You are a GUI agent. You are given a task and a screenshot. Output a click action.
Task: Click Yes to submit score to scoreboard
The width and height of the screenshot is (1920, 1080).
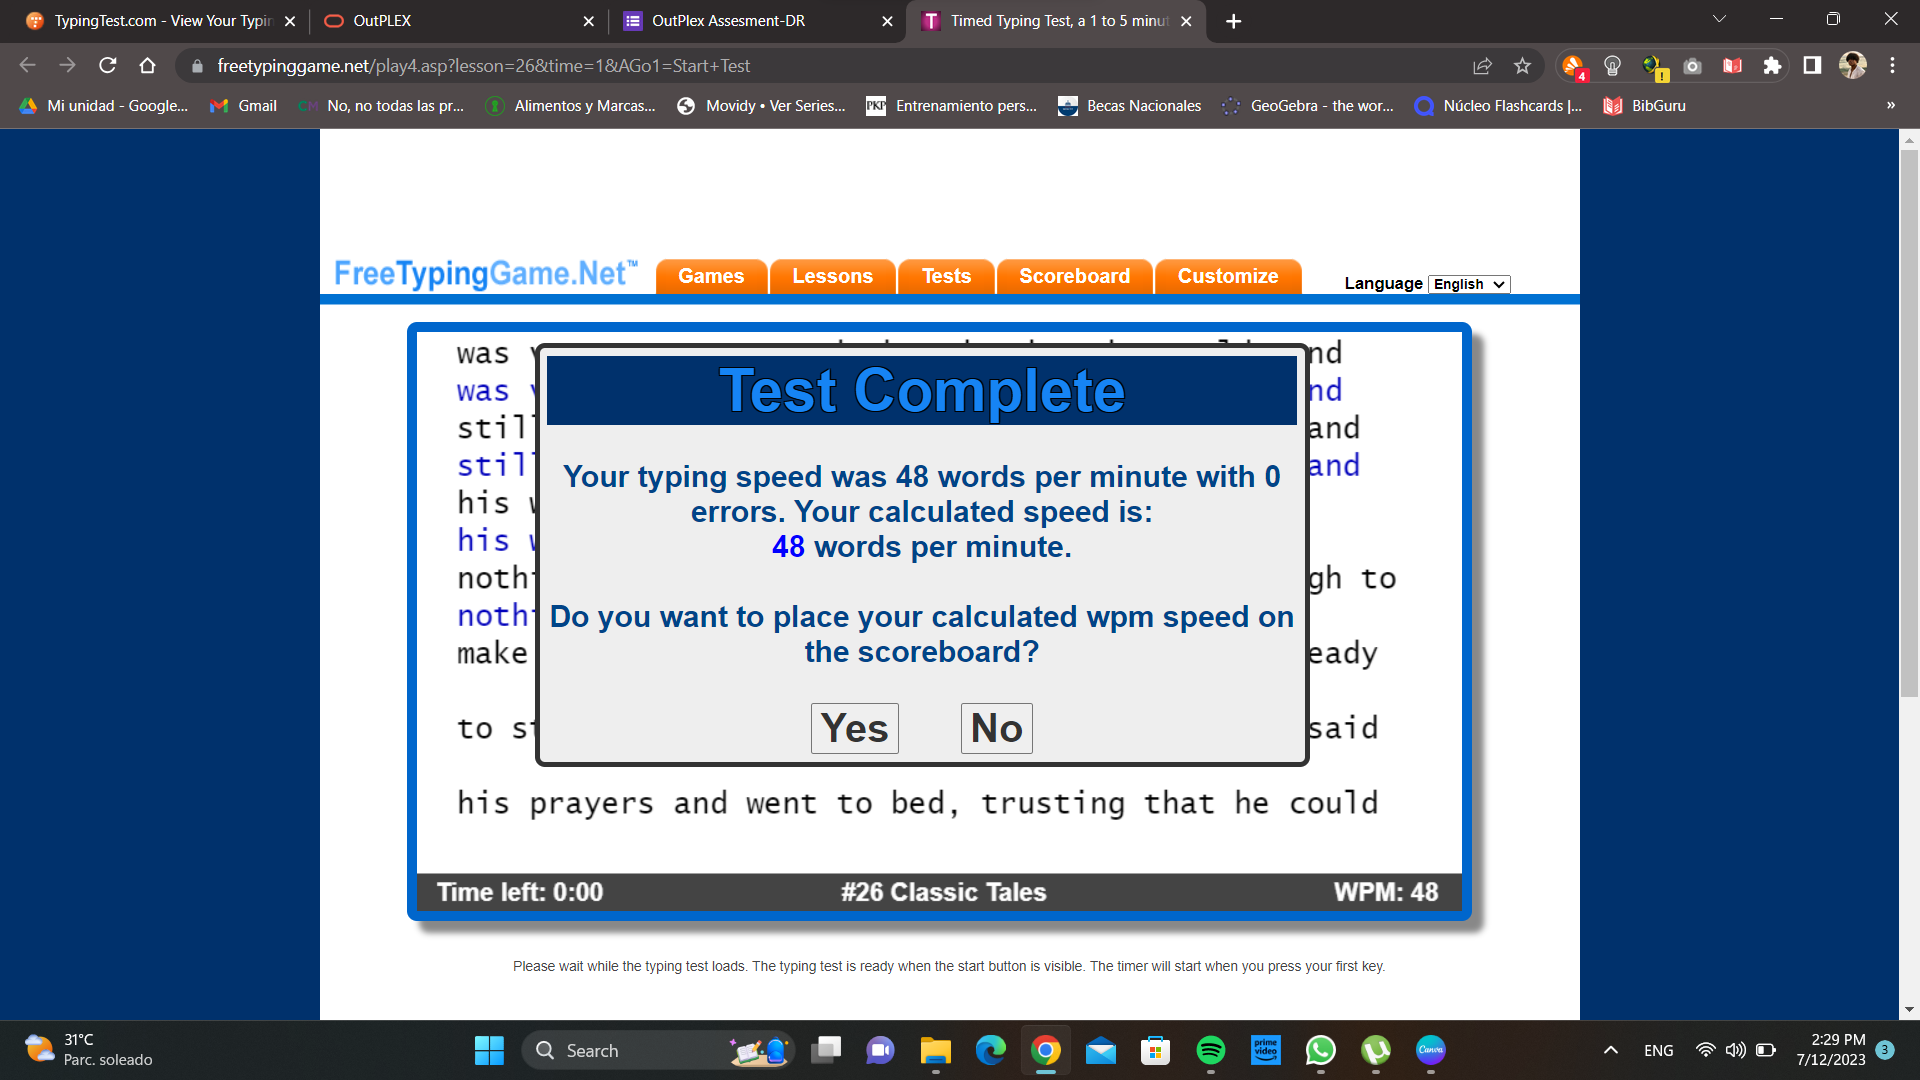pos(854,728)
